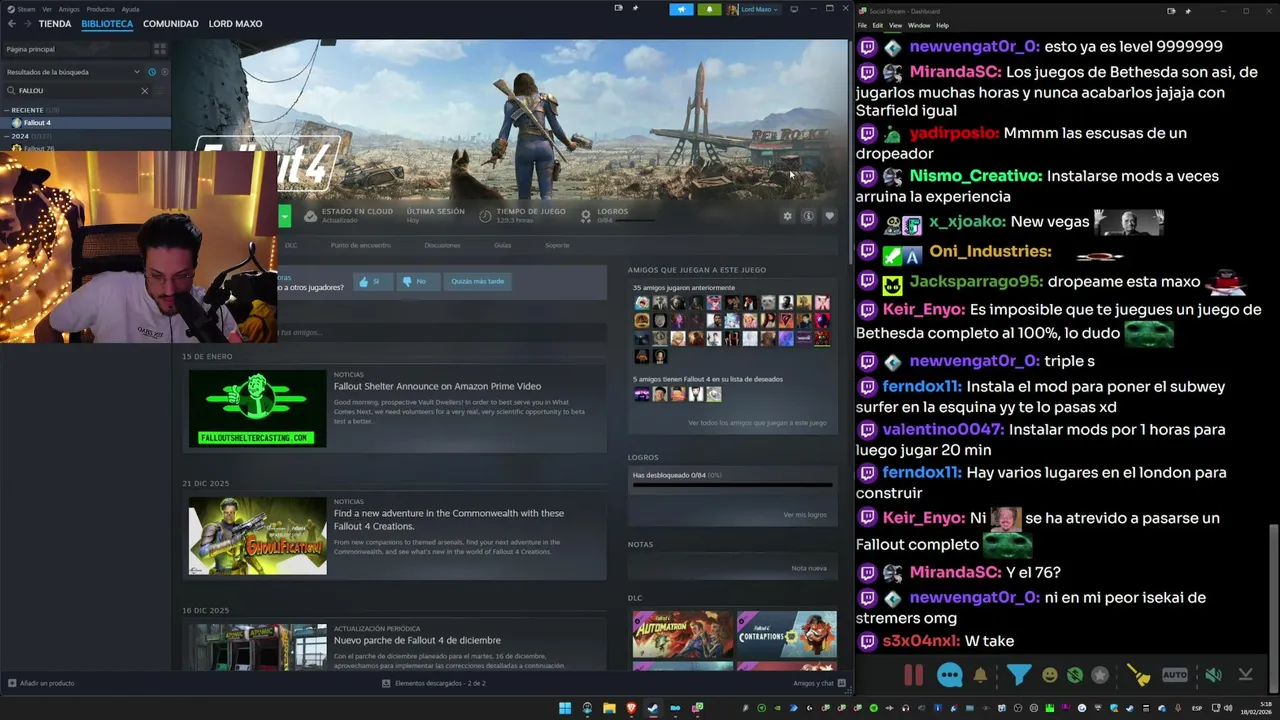The width and height of the screenshot is (1280, 720).
Task: Toggle Social Stream bell alerts
Action: tap(980, 675)
